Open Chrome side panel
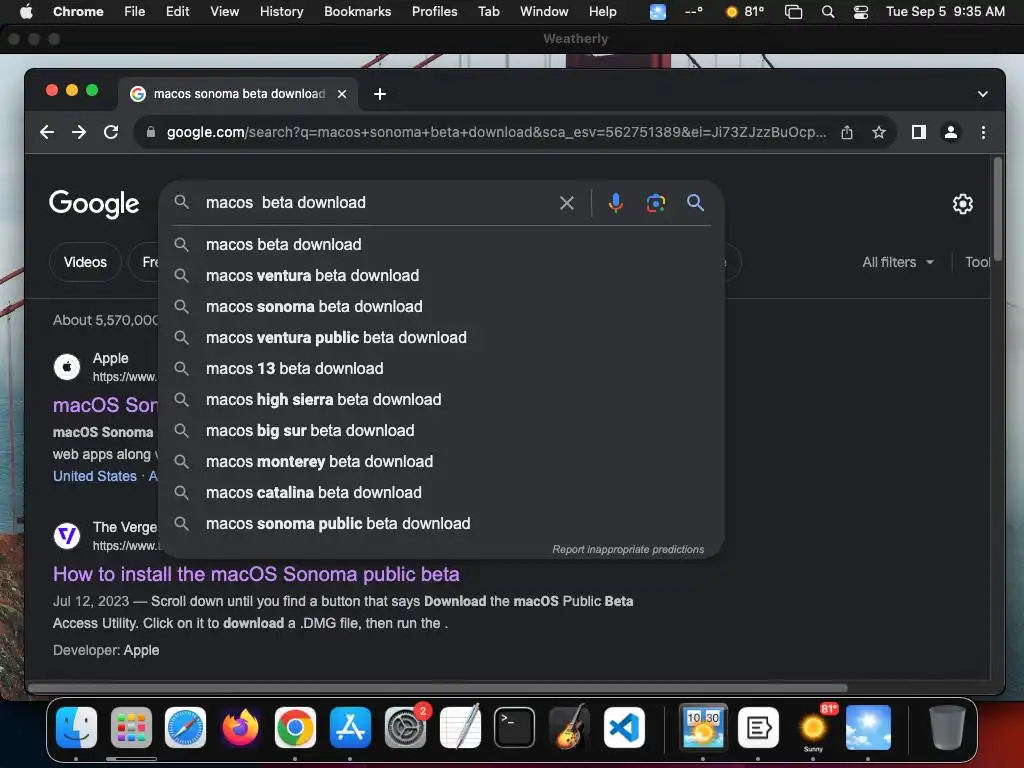The image size is (1024, 768). [919, 133]
